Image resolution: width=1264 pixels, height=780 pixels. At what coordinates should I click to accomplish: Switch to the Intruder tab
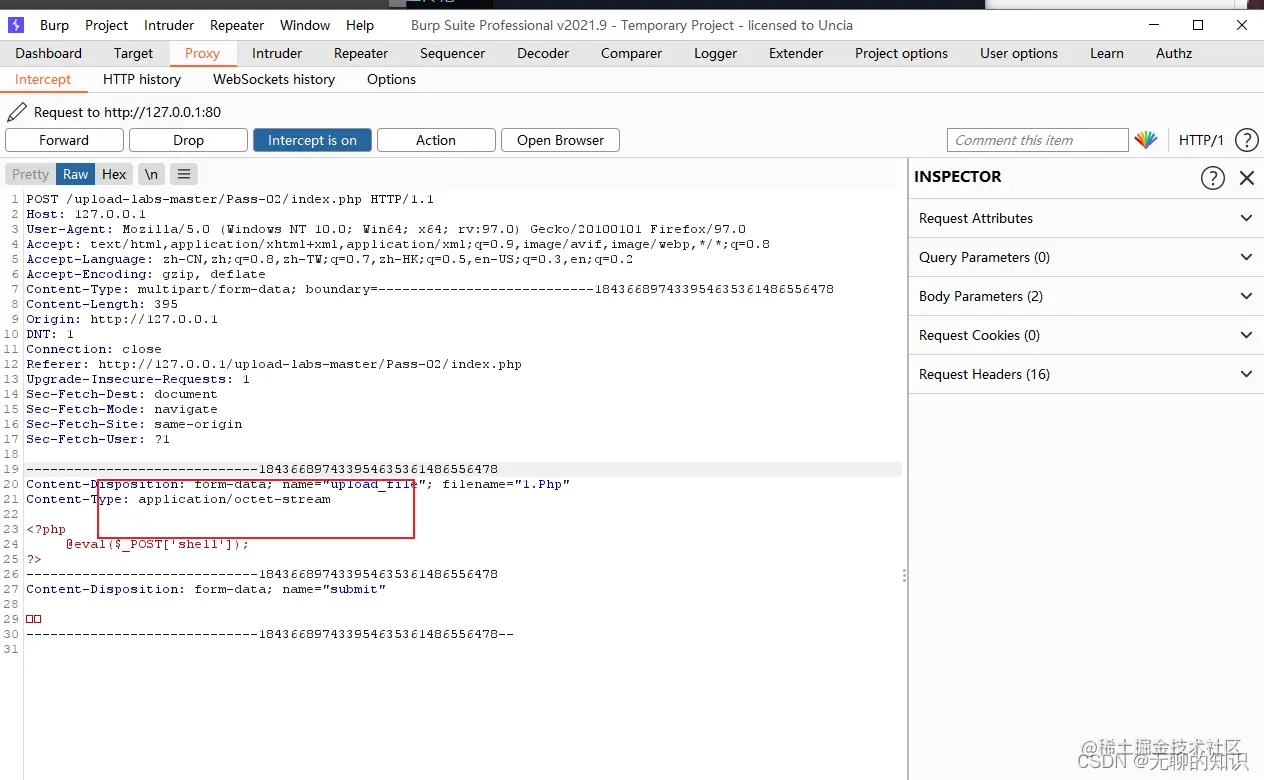tap(277, 53)
